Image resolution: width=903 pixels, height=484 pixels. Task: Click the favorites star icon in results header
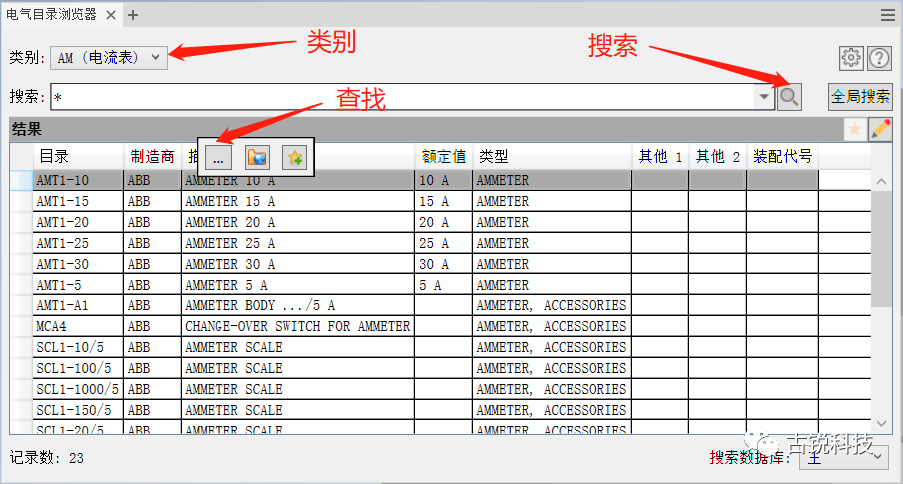855,130
